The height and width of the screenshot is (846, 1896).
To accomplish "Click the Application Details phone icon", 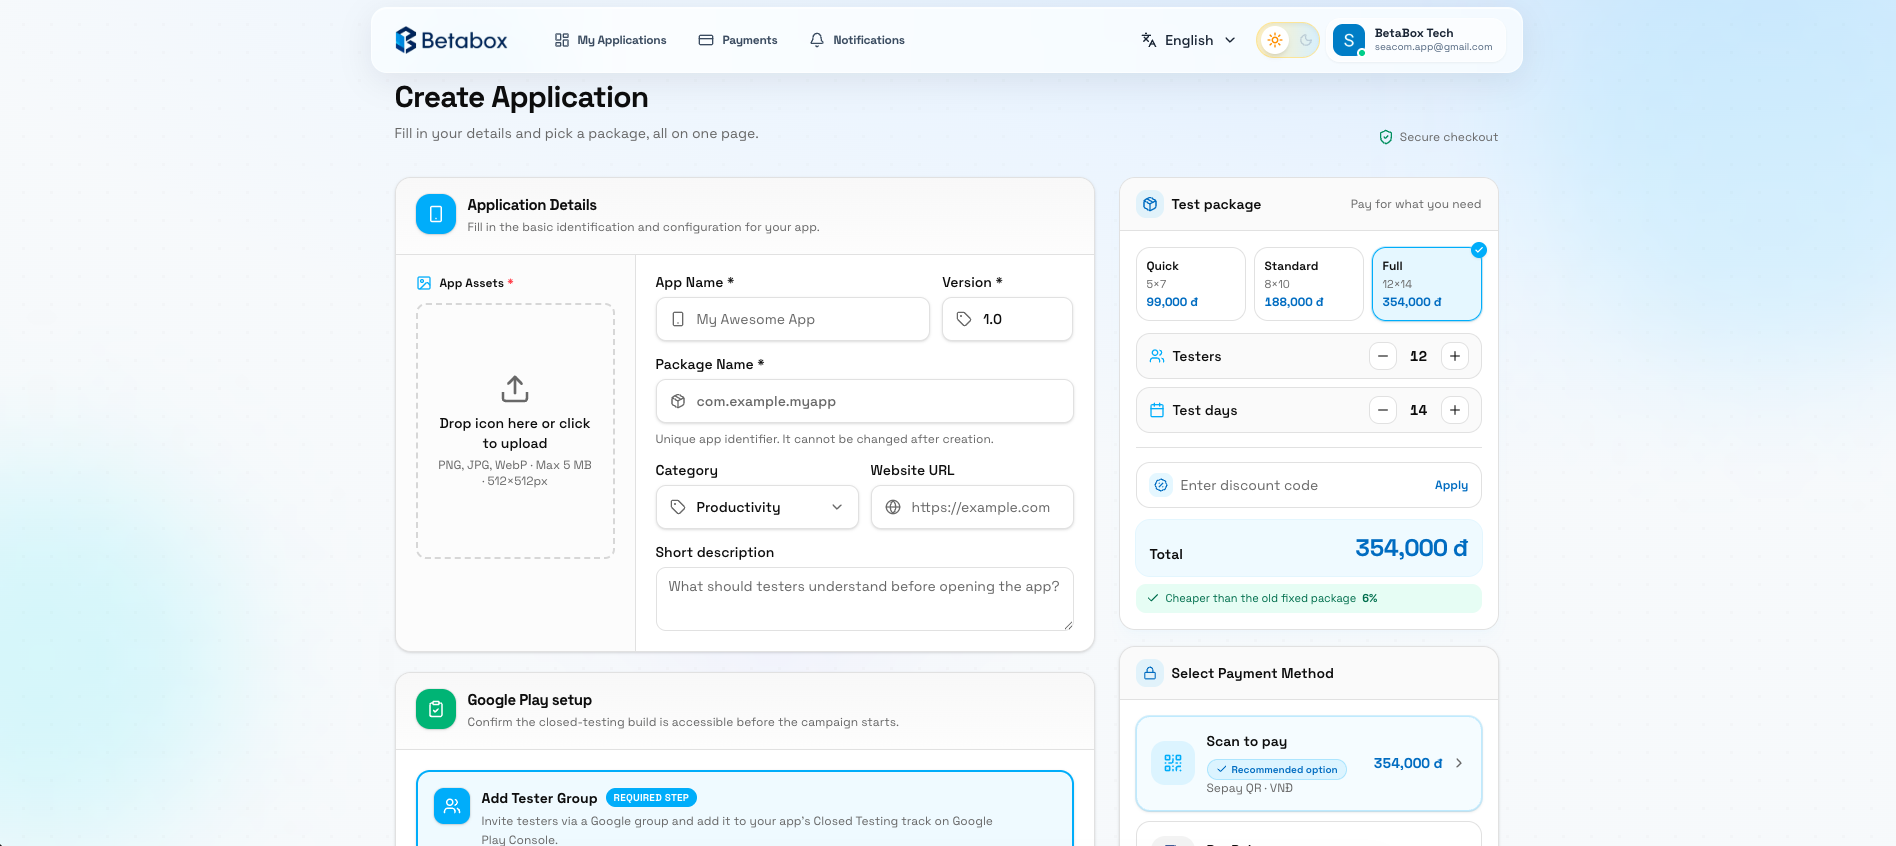I will click(436, 214).
